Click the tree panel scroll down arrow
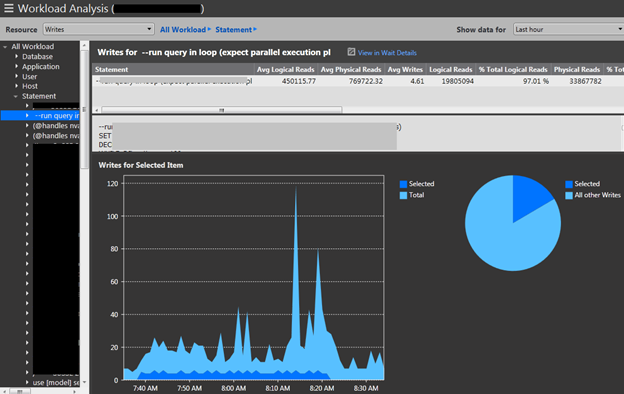Screen dimensions: 624x394 point(84,382)
